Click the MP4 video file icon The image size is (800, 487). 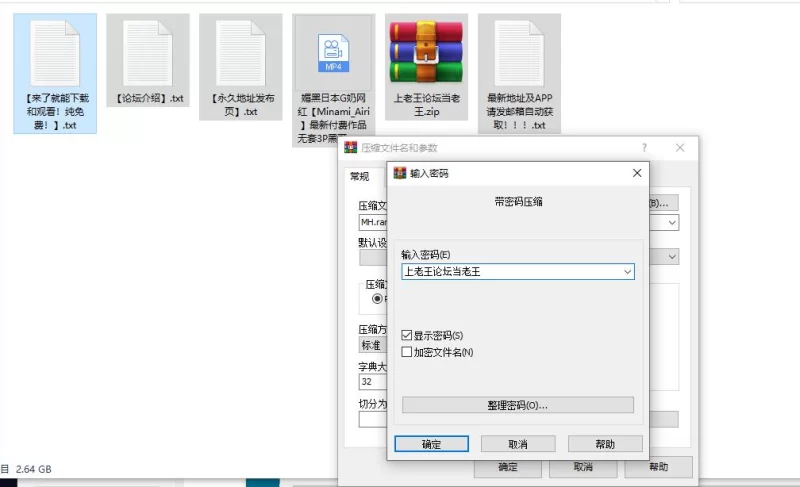[x=333, y=53]
